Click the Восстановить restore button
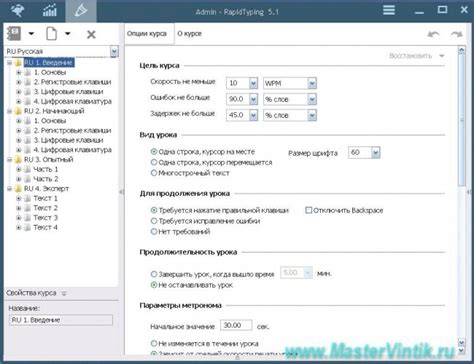This screenshot has width=474, height=364. pyautogui.click(x=410, y=56)
